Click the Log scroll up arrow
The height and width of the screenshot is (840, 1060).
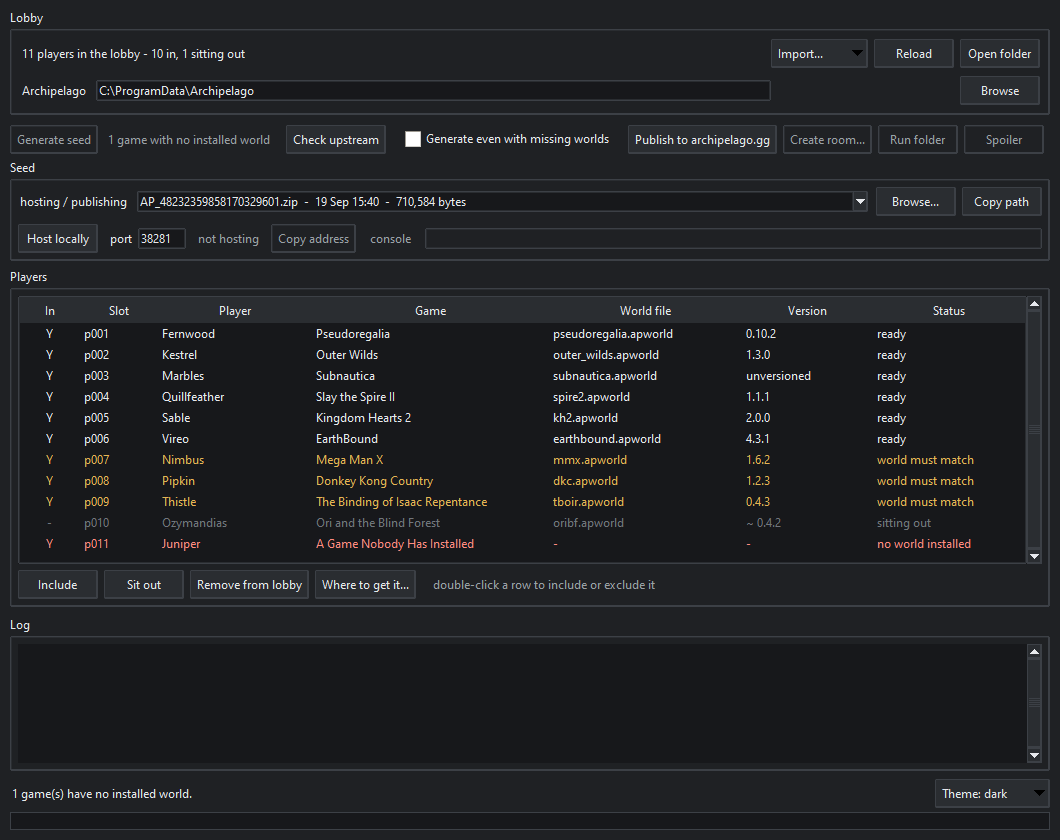pyautogui.click(x=1034, y=651)
